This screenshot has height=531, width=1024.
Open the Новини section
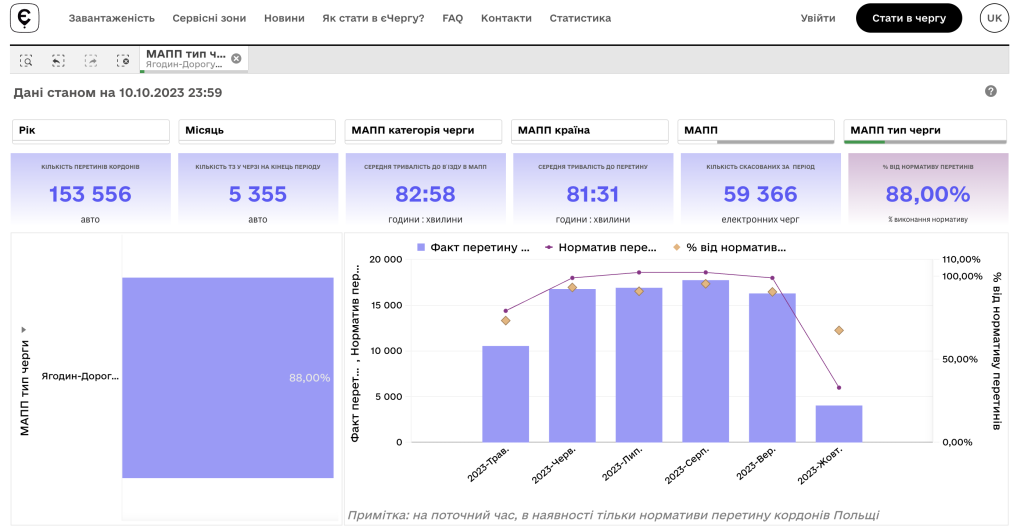[284, 18]
